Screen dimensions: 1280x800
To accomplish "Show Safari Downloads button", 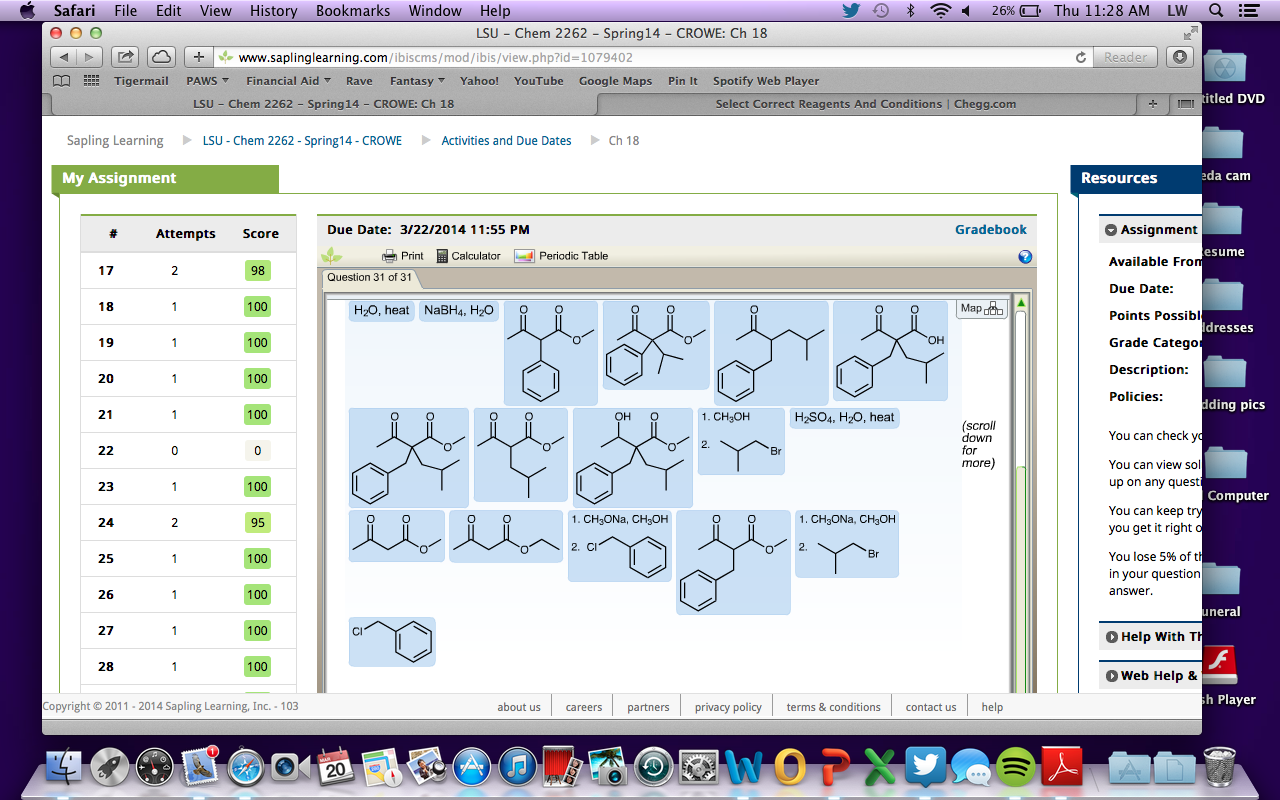I will 1180,57.
